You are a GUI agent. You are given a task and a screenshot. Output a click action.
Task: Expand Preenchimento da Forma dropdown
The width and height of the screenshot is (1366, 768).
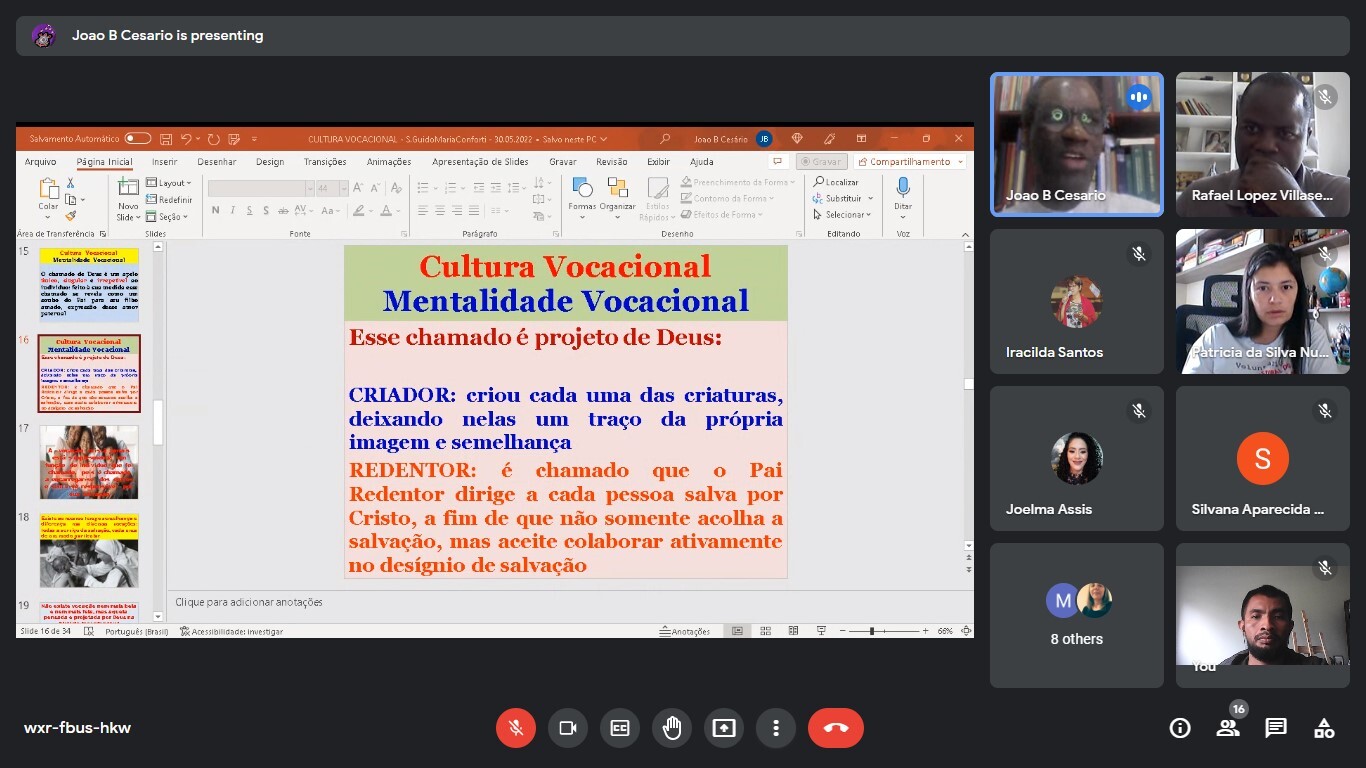point(738,183)
